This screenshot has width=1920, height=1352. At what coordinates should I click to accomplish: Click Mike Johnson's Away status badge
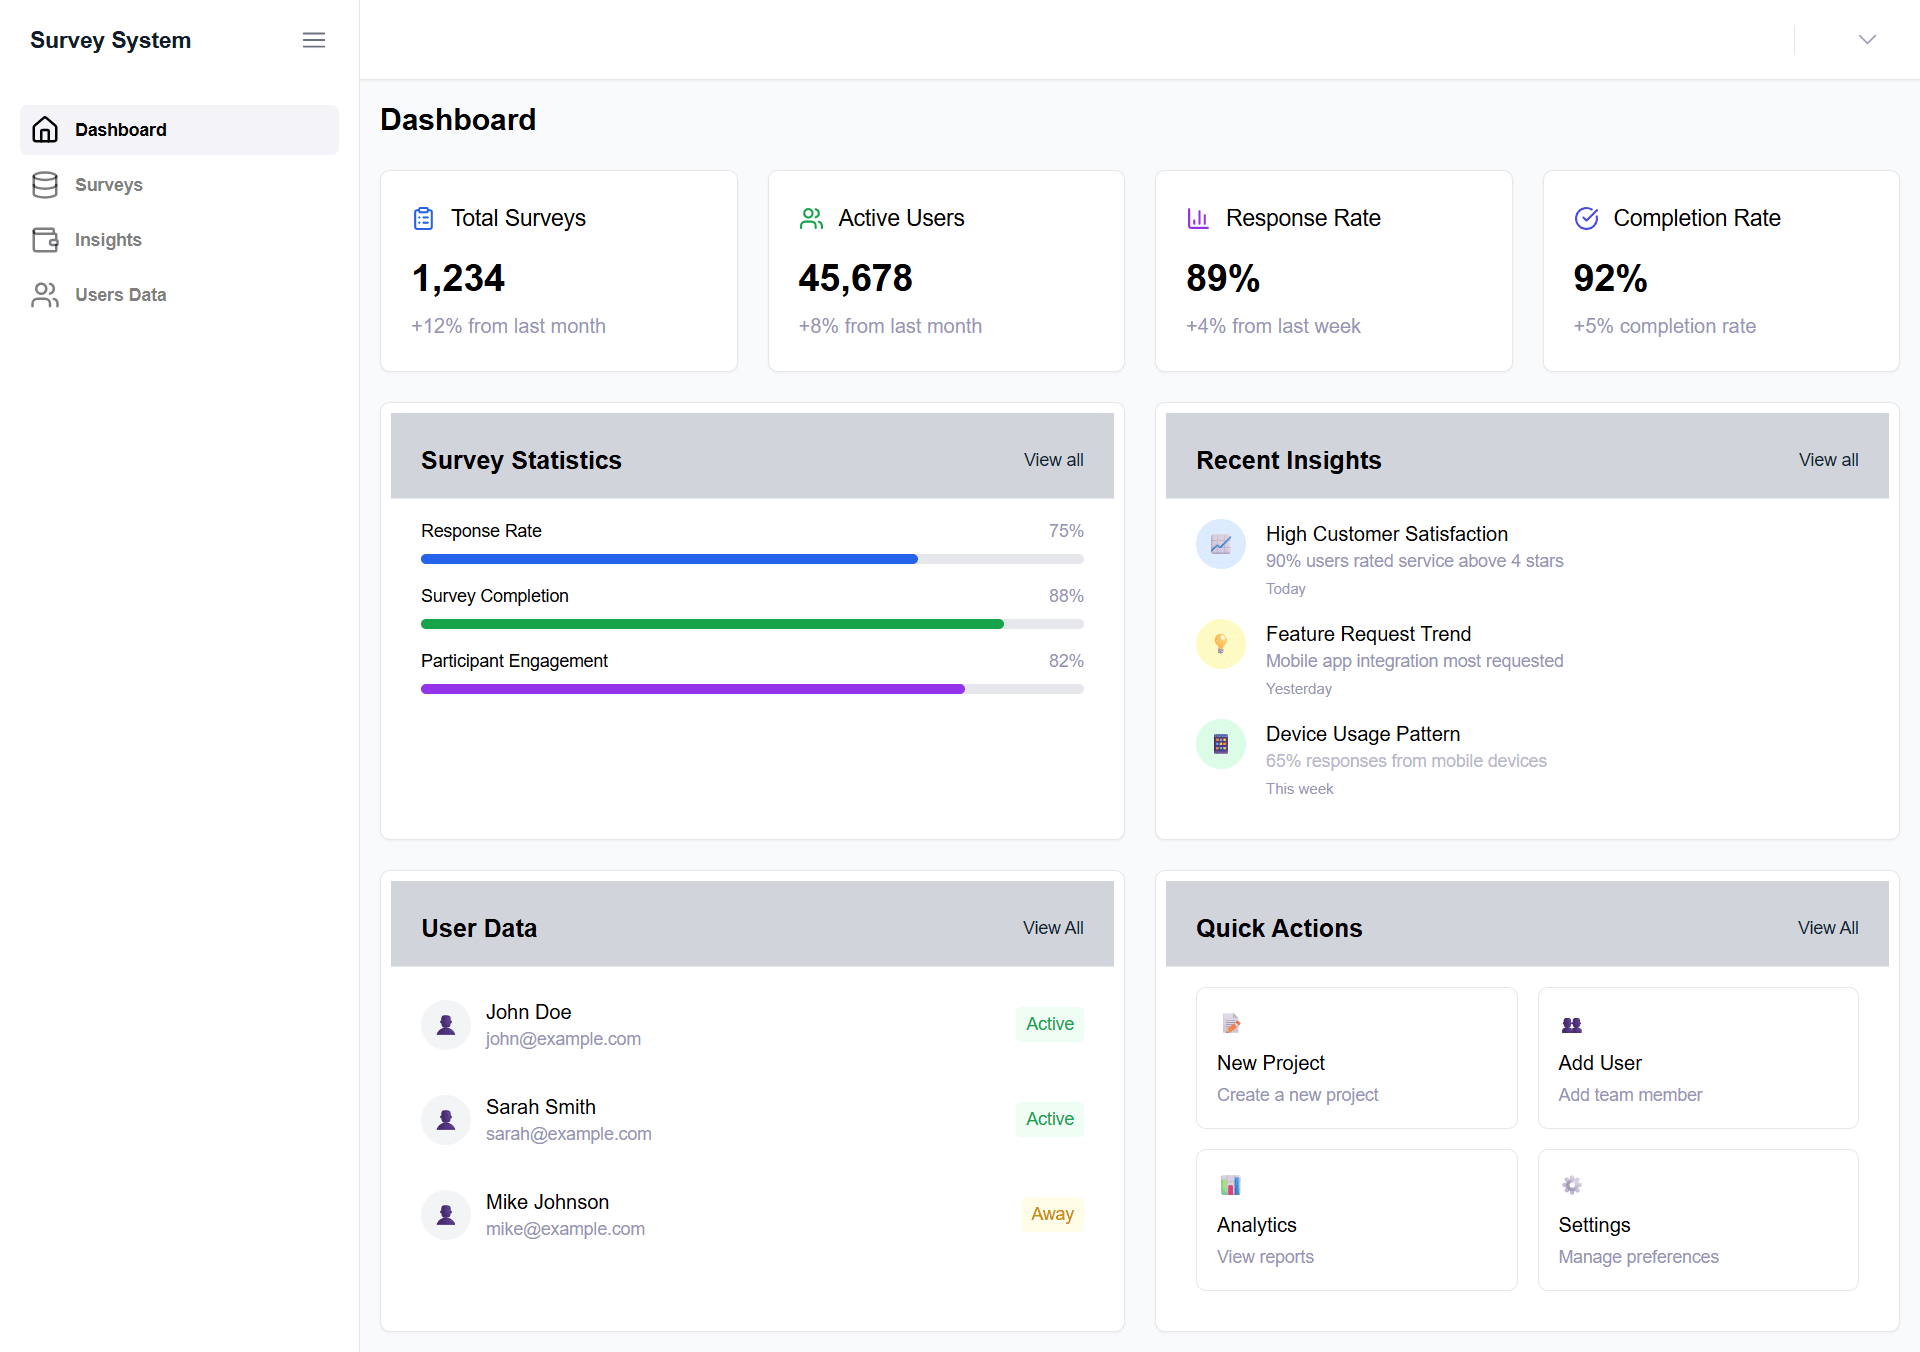tap(1052, 1214)
